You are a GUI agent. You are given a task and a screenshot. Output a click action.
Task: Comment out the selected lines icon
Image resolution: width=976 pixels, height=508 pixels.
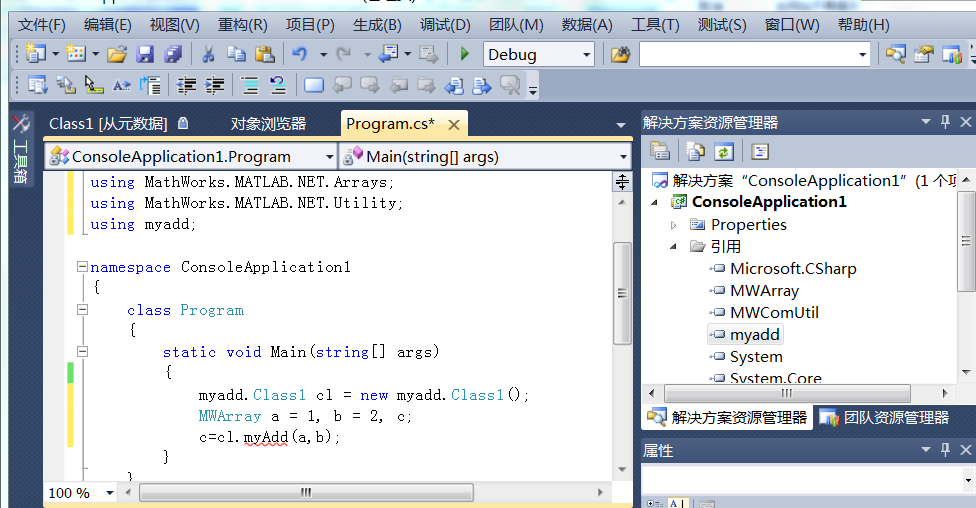click(x=250, y=85)
